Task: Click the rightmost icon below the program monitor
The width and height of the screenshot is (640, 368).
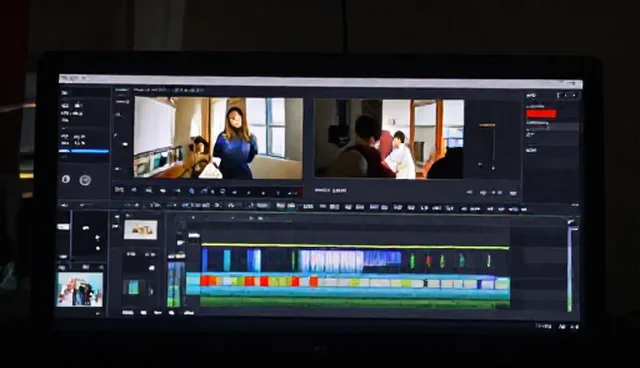Action: (x=513, y=193)
